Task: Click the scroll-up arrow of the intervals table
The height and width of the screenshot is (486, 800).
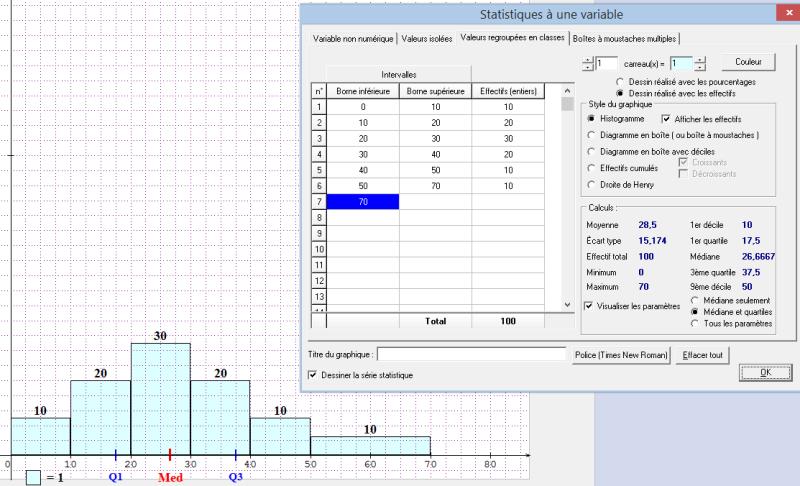Action: pos(567,89)
